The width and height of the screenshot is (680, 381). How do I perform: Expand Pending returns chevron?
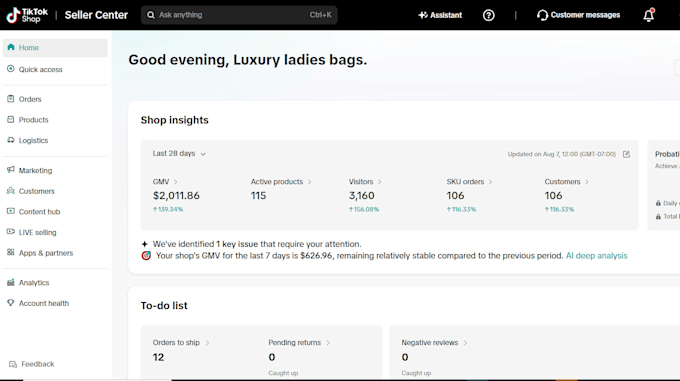[328, 343]
